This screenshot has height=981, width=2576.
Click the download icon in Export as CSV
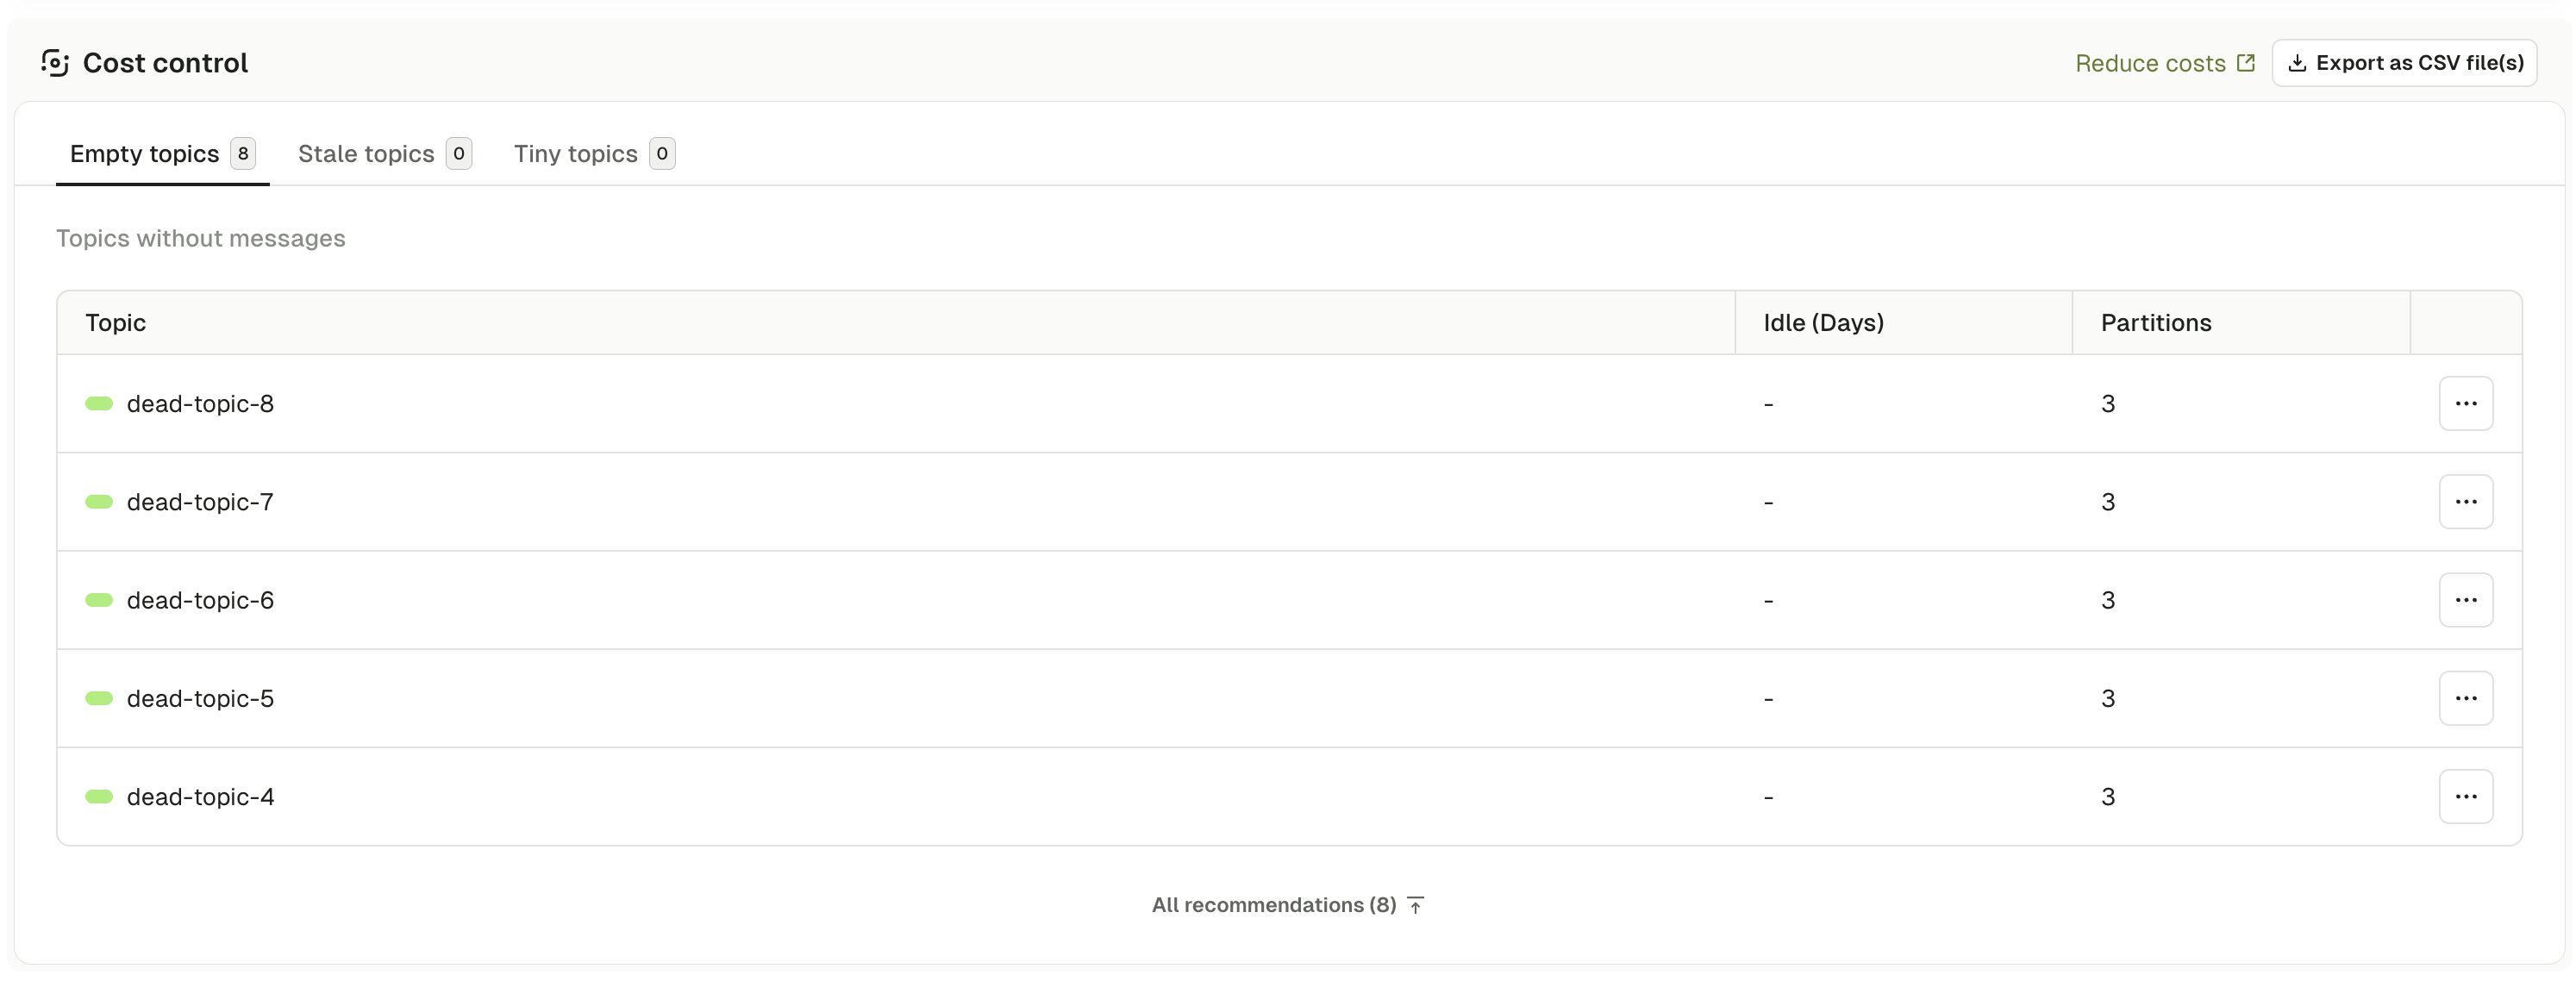(x=2299, y=62)
